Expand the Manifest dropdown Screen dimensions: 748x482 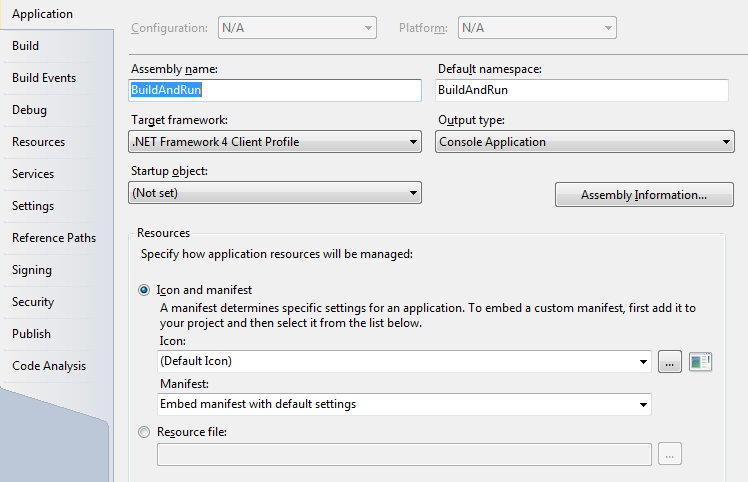(x=404, y=404)
